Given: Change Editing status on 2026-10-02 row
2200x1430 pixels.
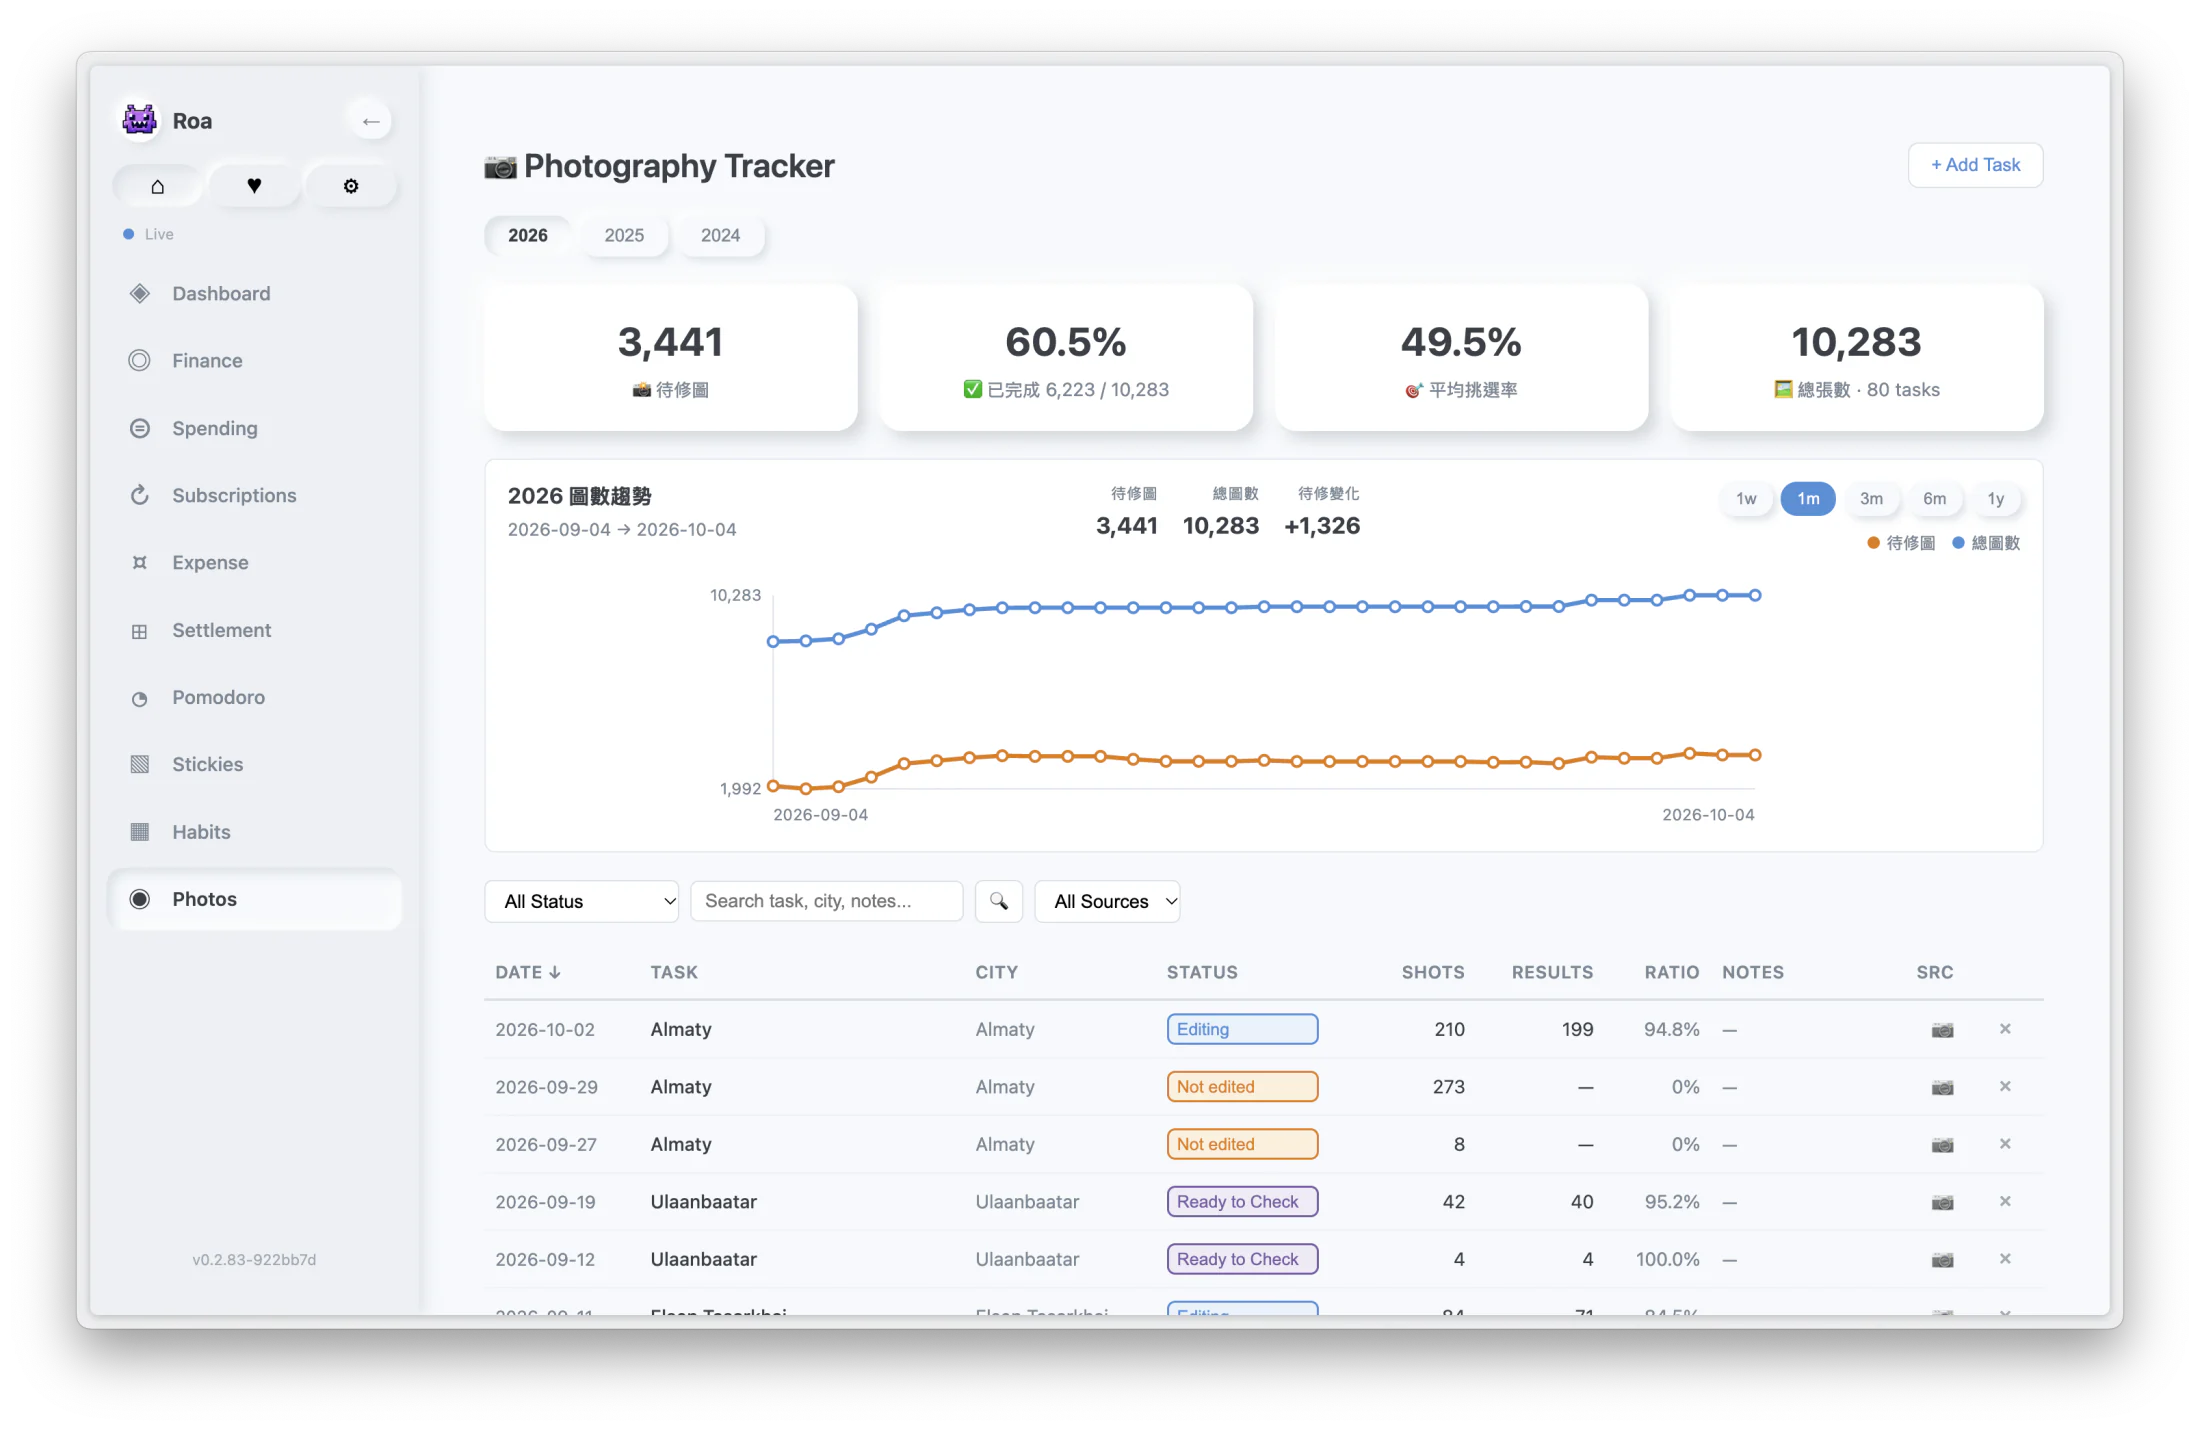Looking at the screenshot, I should click(x=1242, y=1029).
